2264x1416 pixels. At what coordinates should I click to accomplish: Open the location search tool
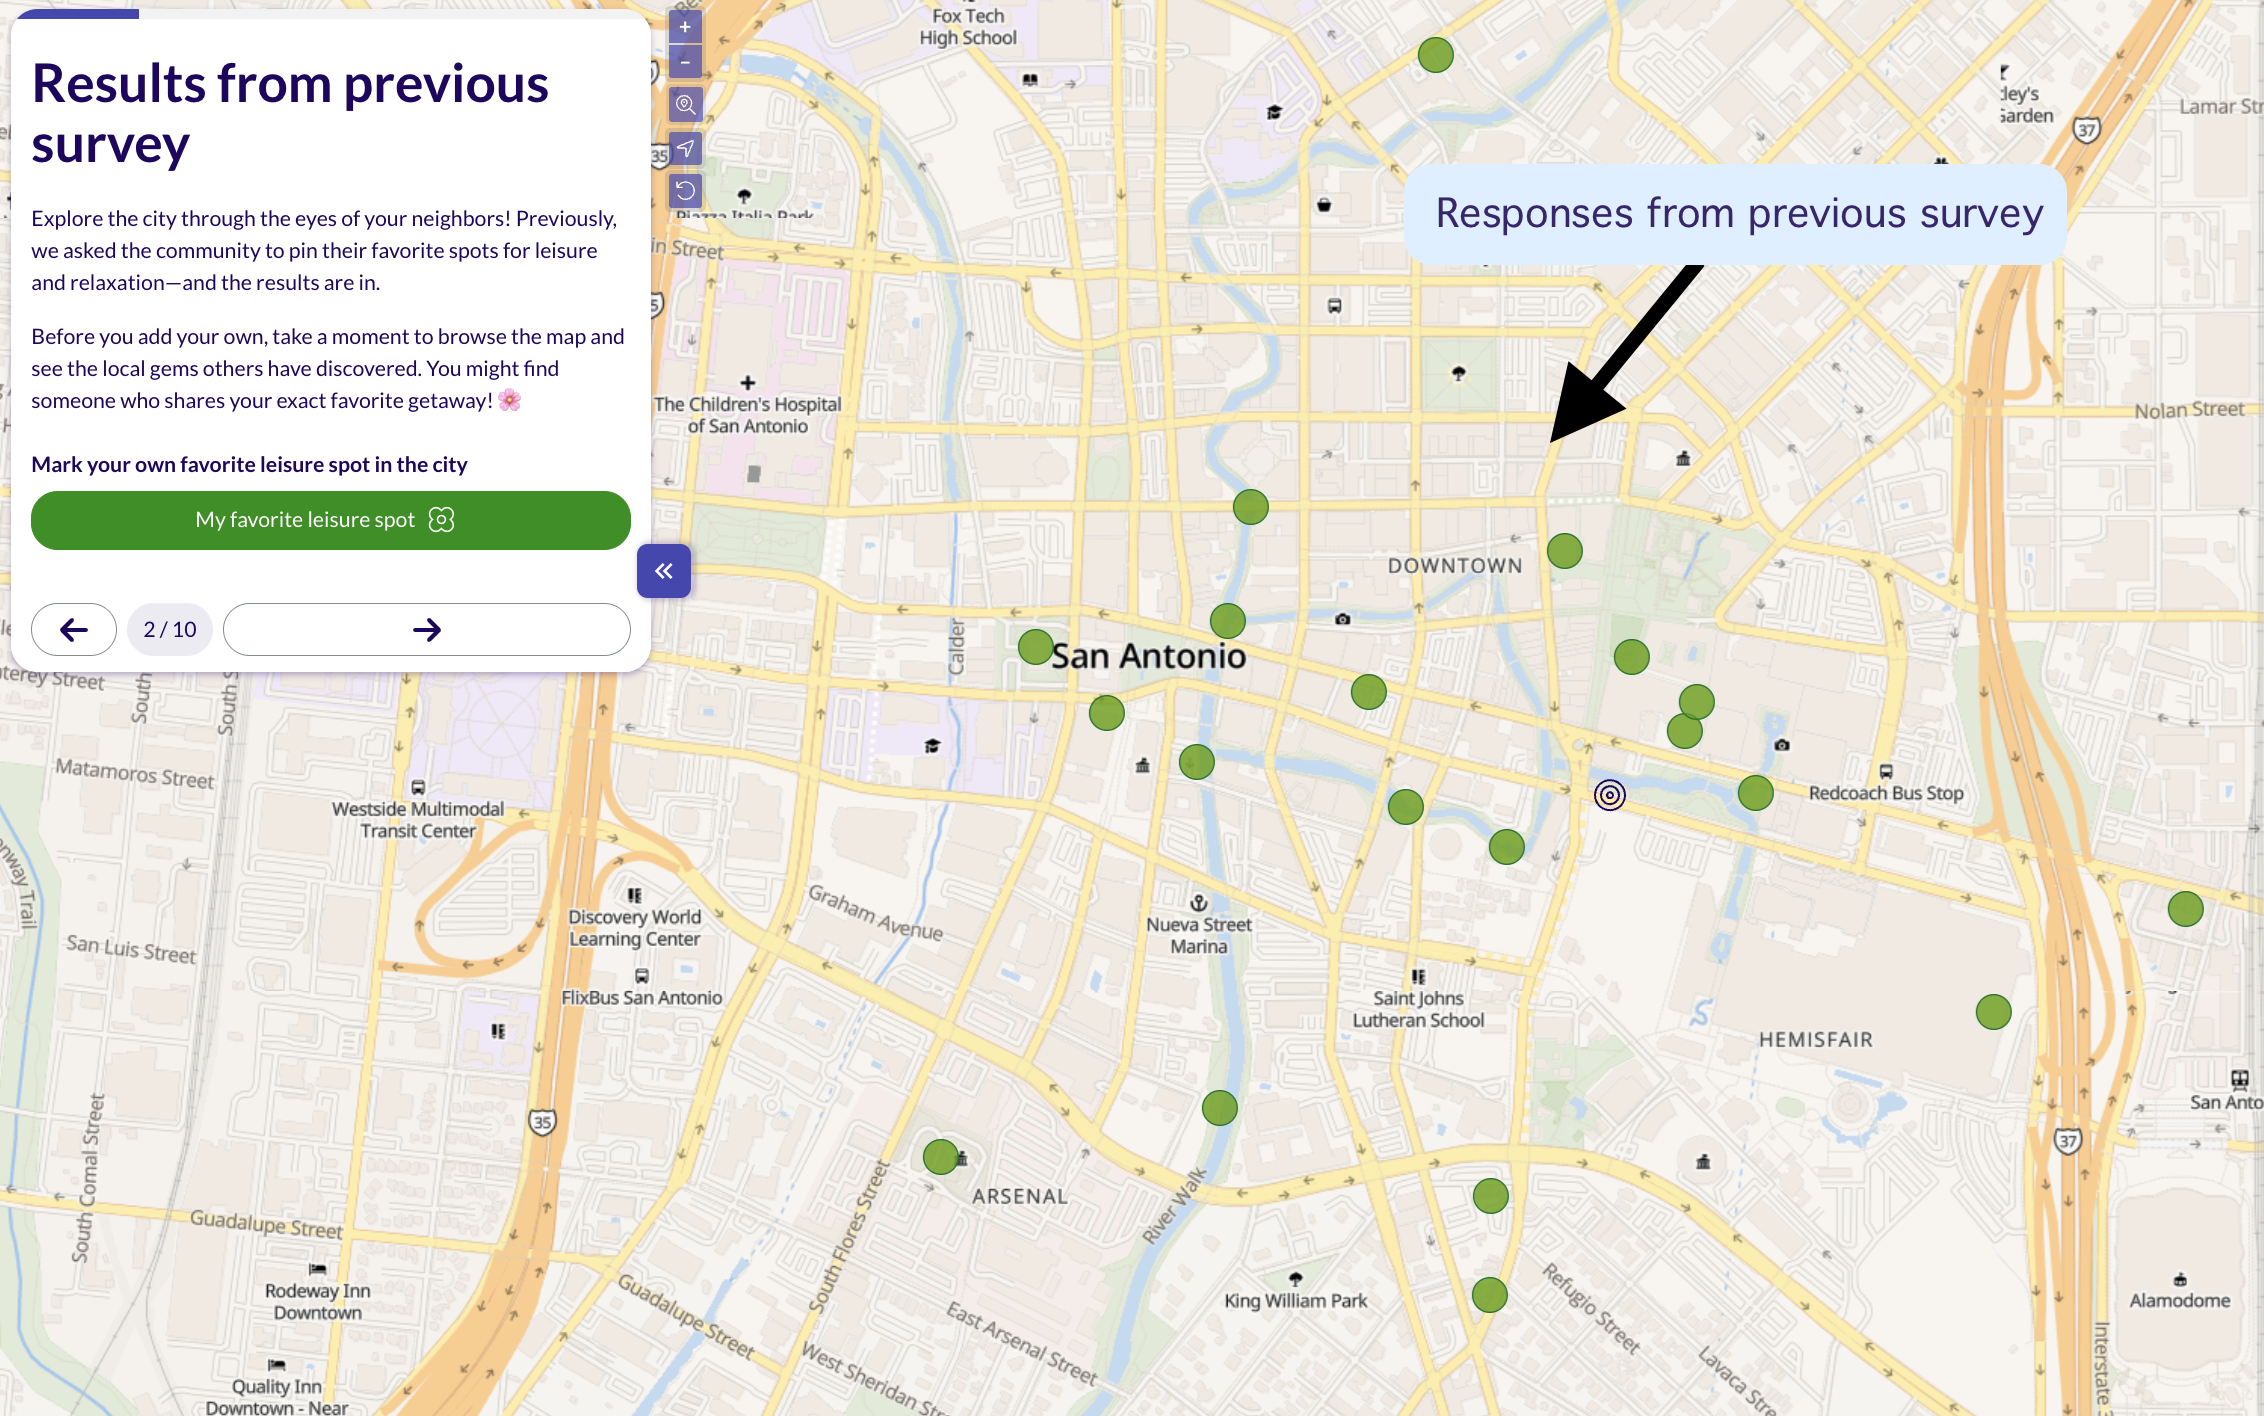coord(685,105)
